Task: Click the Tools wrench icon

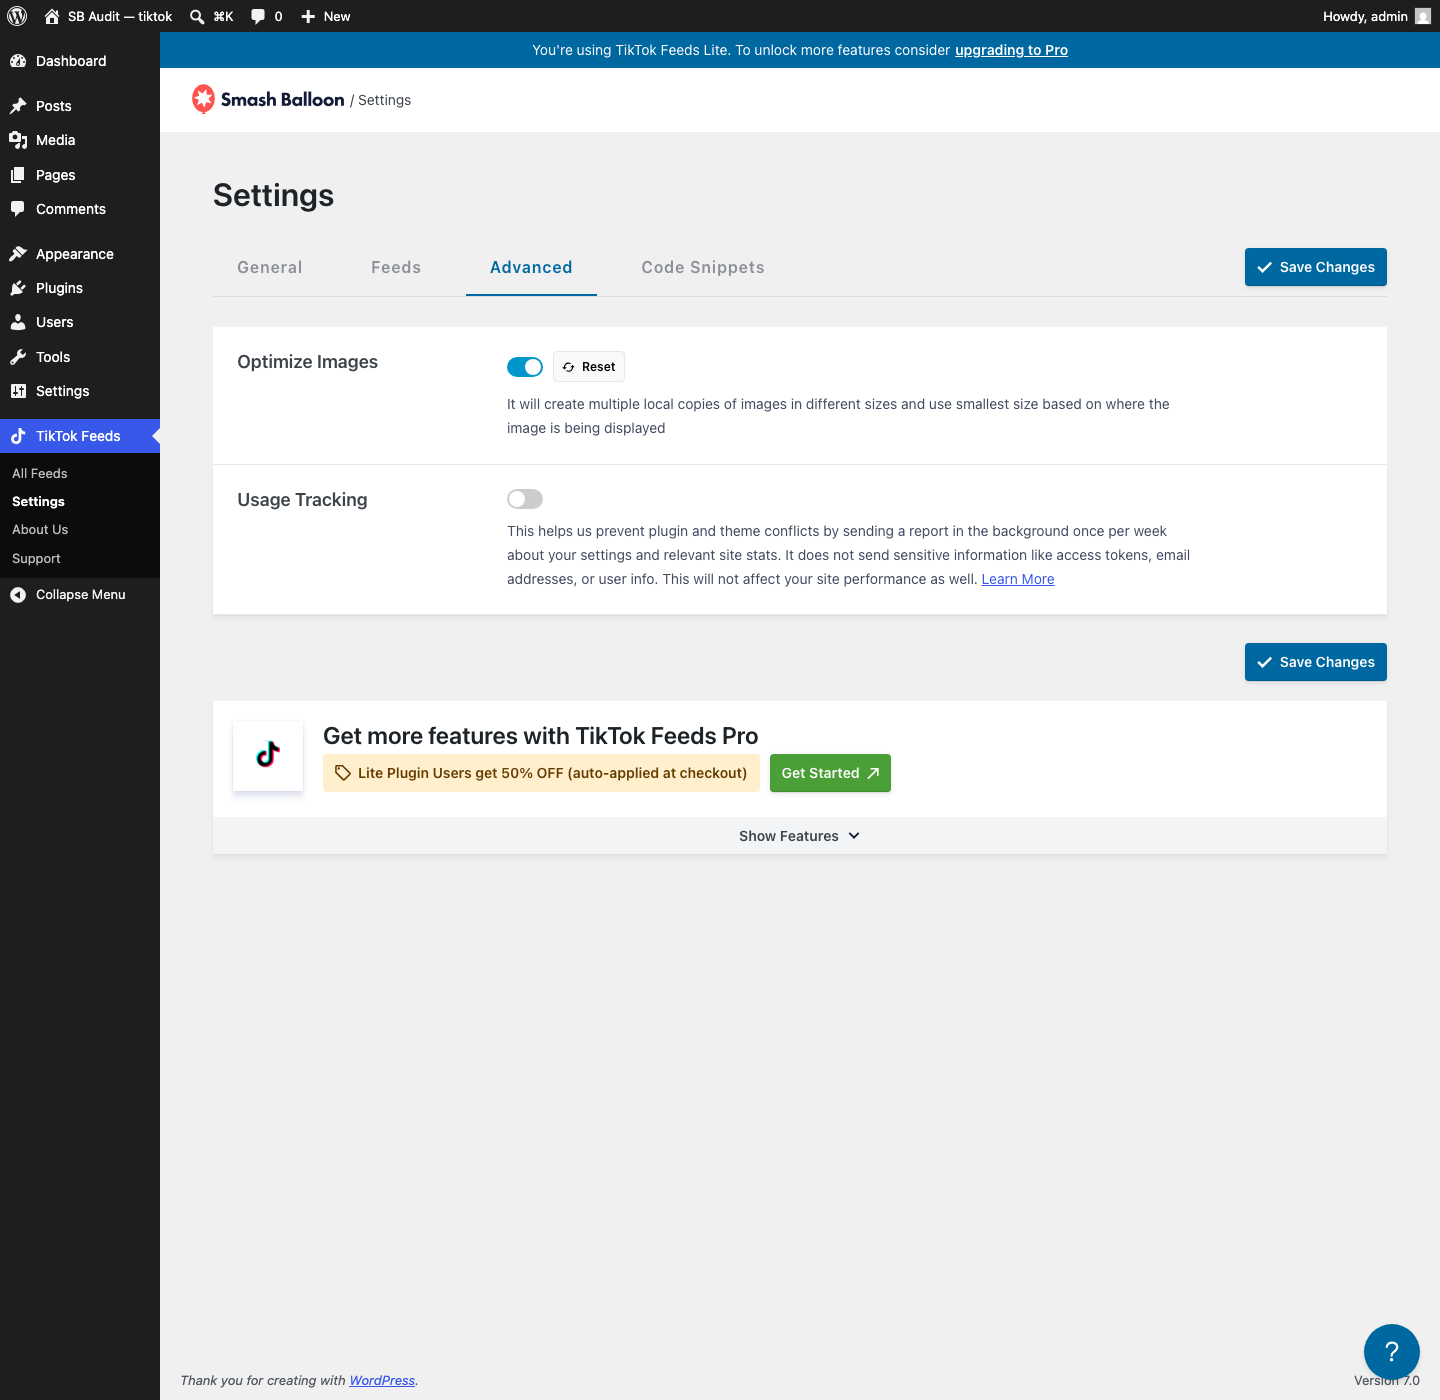Action: (x=18, y=357)
